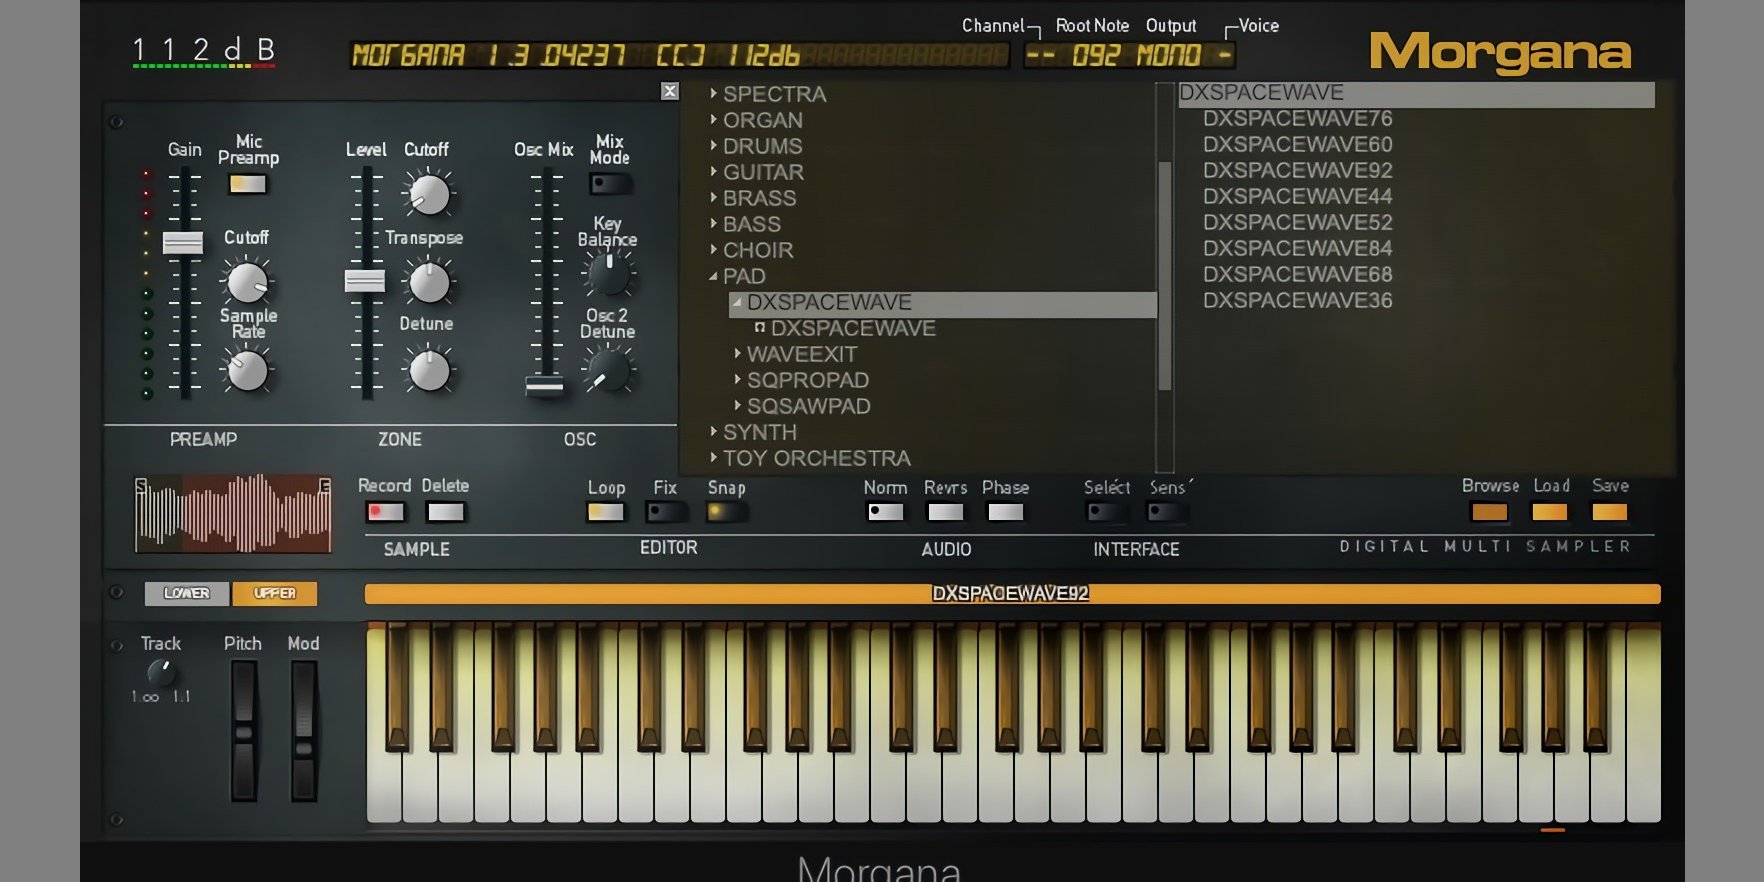1764x882 pixels.
Task: Click the Track knob
Action: coord(161,672)
